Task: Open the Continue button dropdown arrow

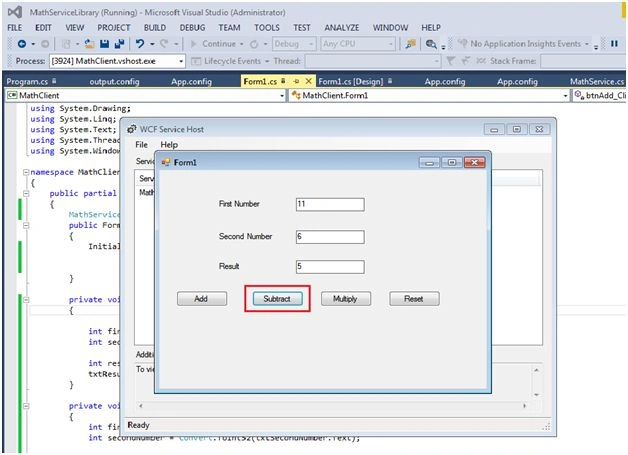Action: click(242, 44)
